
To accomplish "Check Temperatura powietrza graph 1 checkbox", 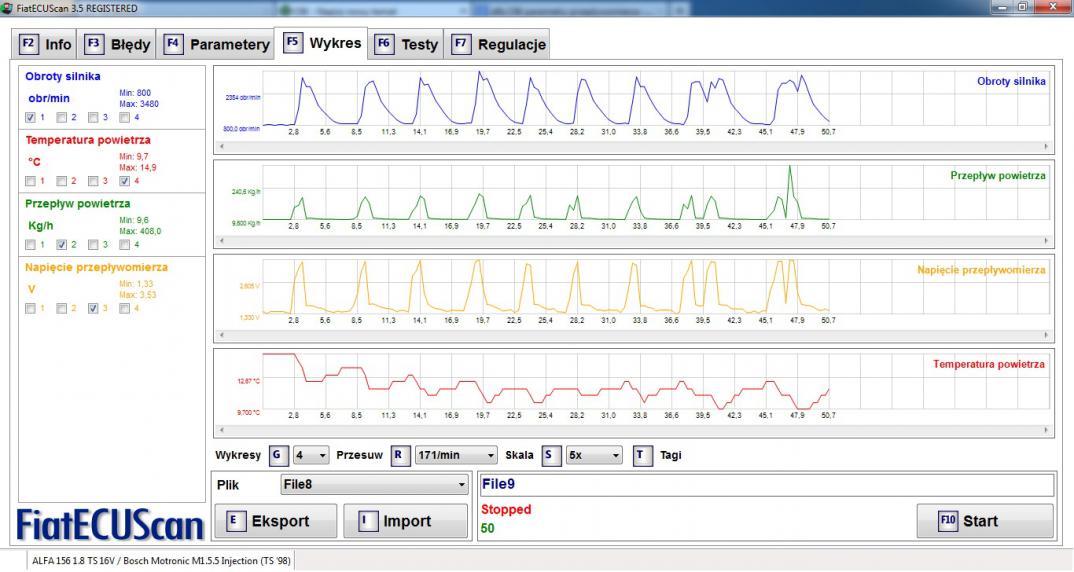I will pyautogui.click(x=30, y=181).
